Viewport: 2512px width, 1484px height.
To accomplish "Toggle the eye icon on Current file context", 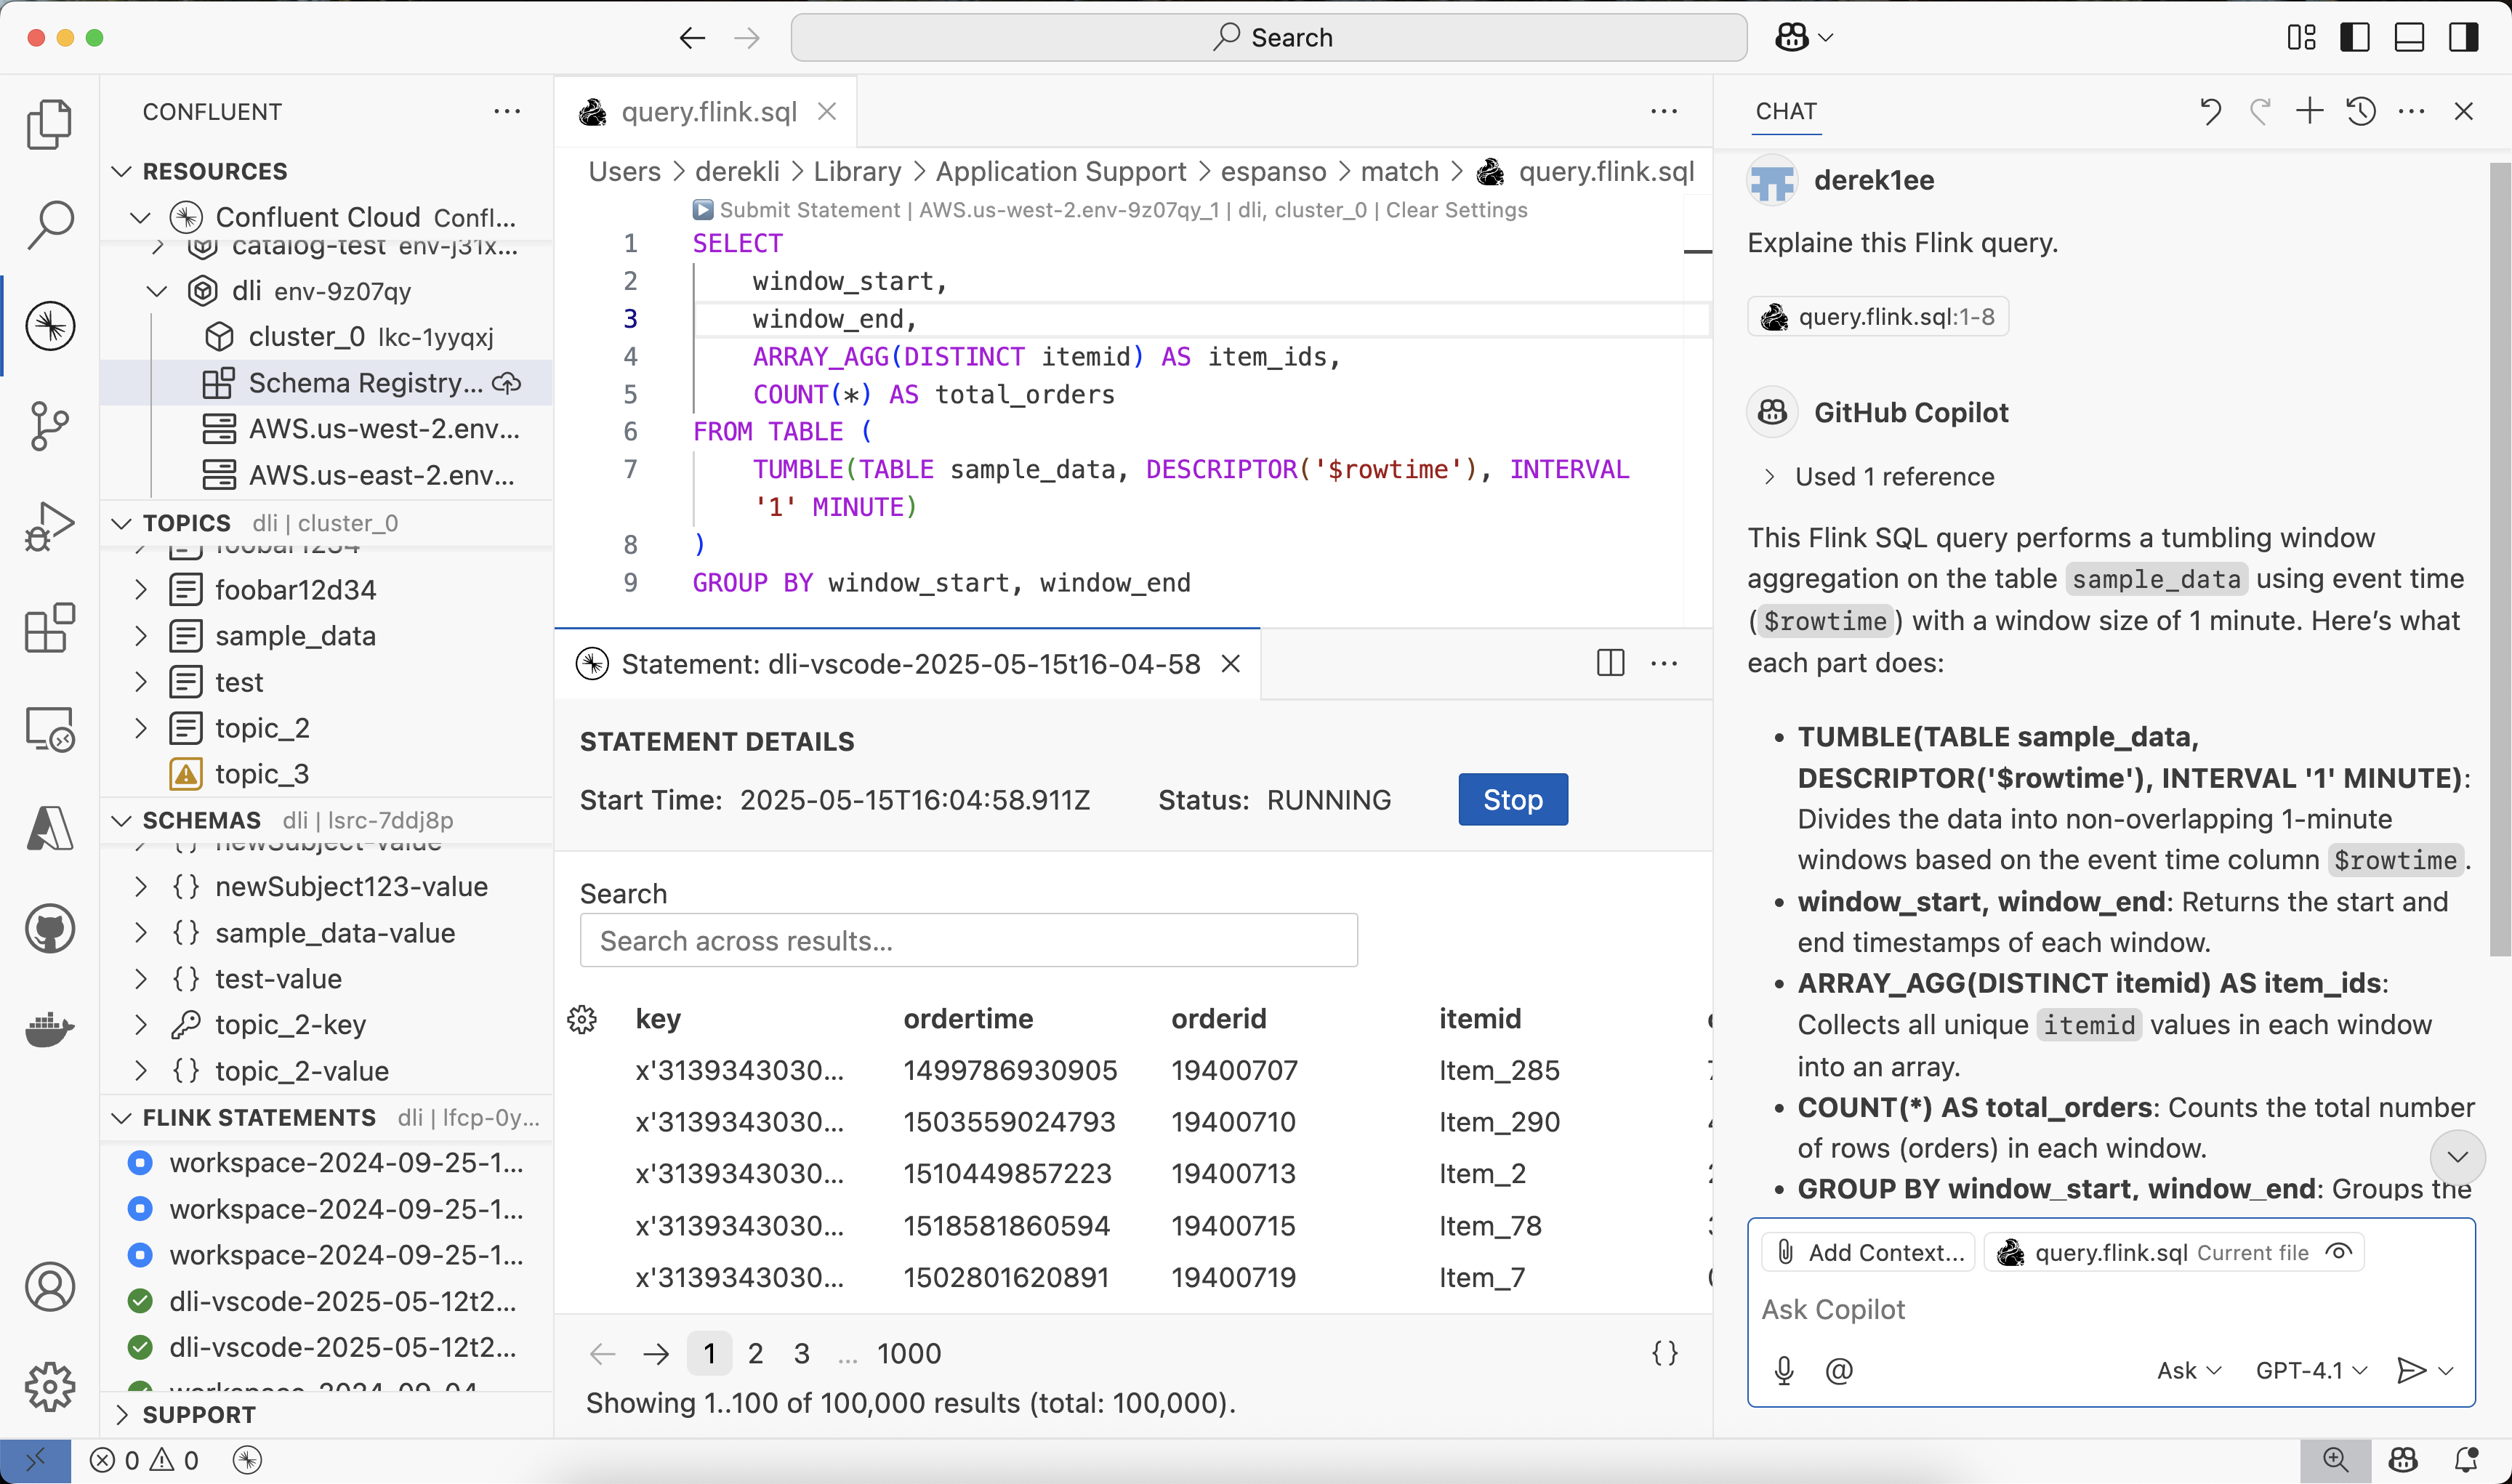I will [2339, 1251].
